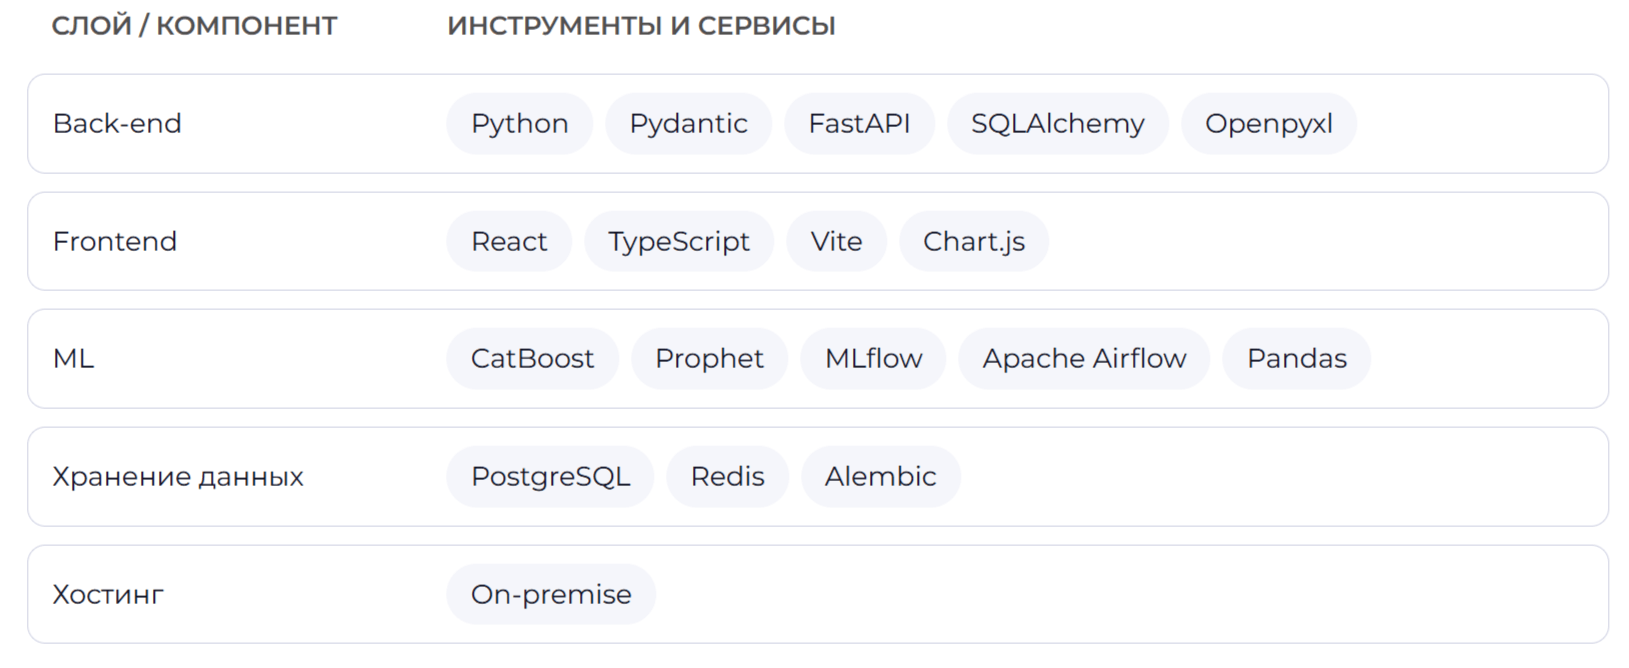Screen dimensions: 1629x668
Task: Open the SQLAlchemy chip
Action: click(1057, 124)
